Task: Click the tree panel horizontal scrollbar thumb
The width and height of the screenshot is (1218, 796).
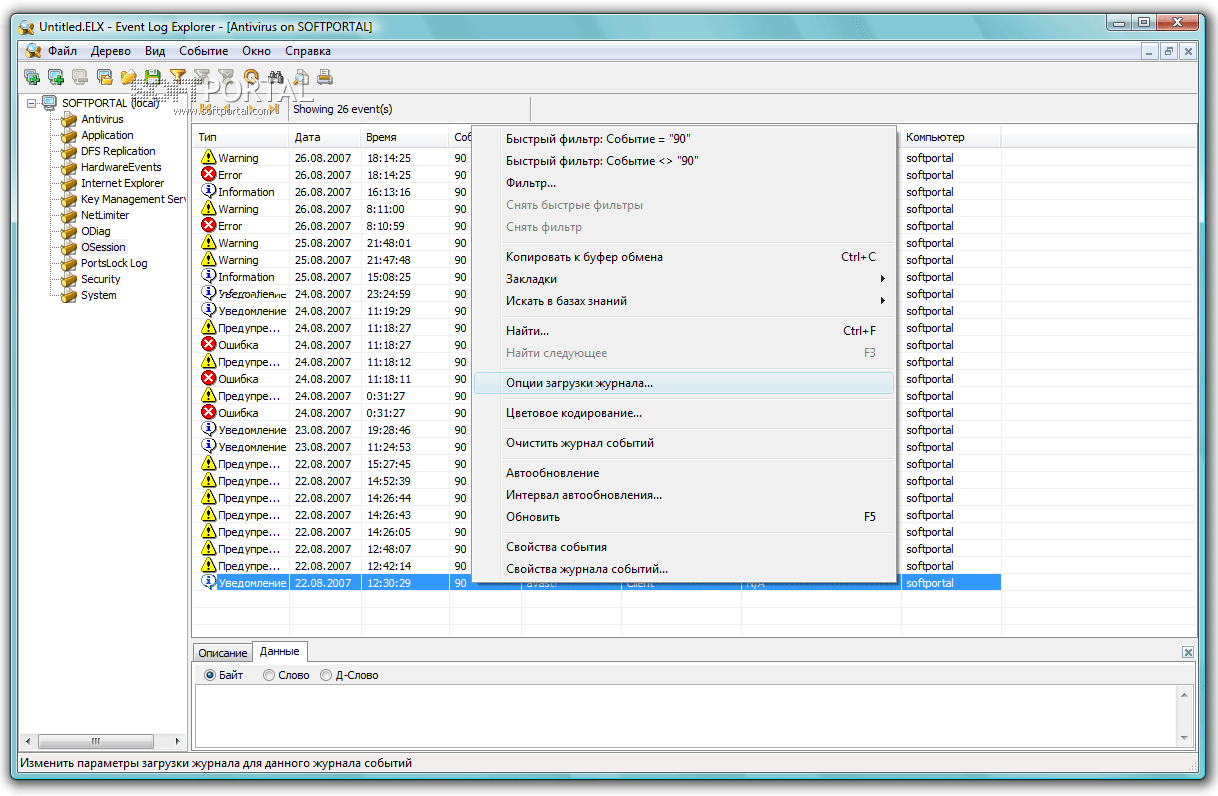Action: [96, 741]
